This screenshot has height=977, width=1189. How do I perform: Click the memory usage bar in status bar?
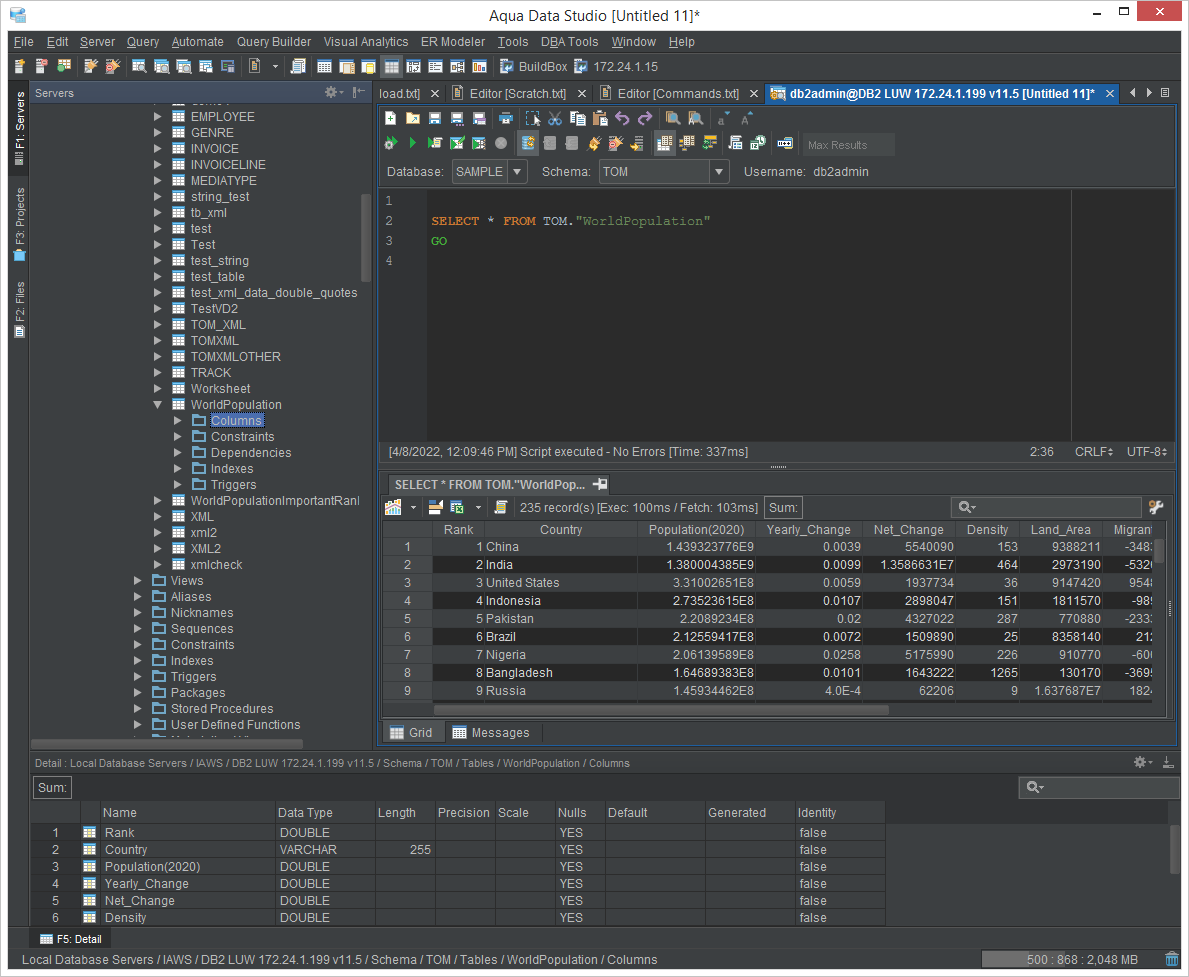click(1070, 960)
